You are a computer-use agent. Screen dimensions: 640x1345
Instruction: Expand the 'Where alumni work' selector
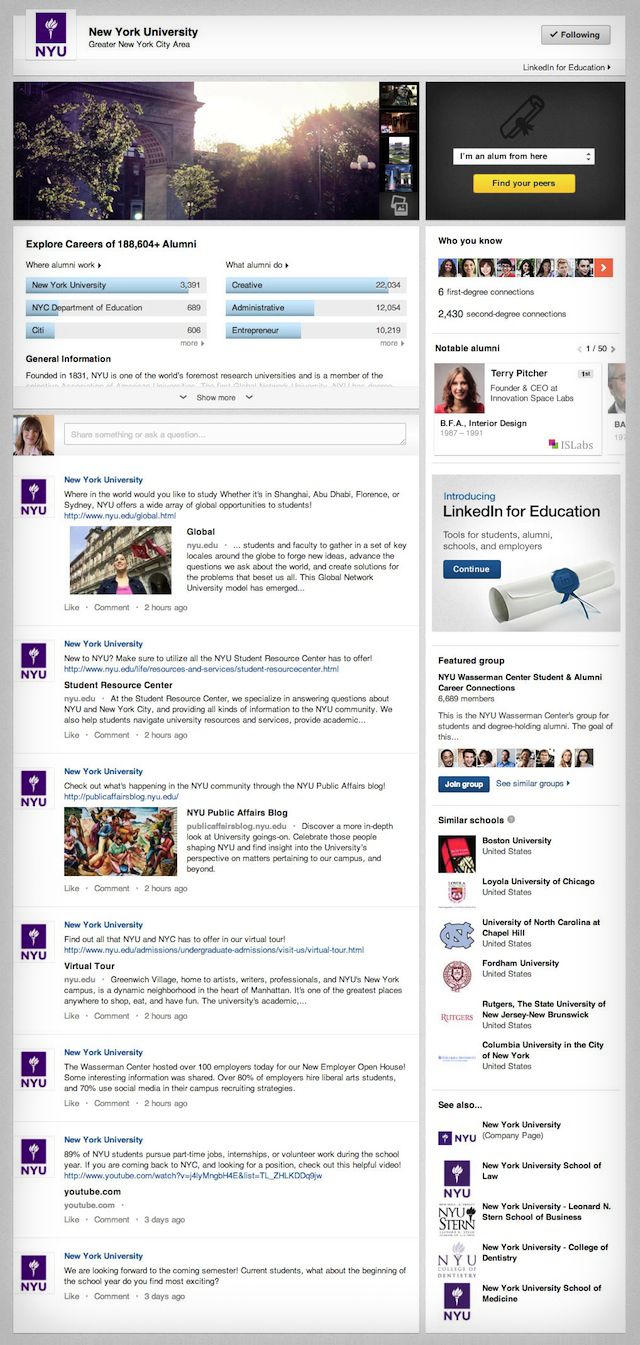pos(64,265)
